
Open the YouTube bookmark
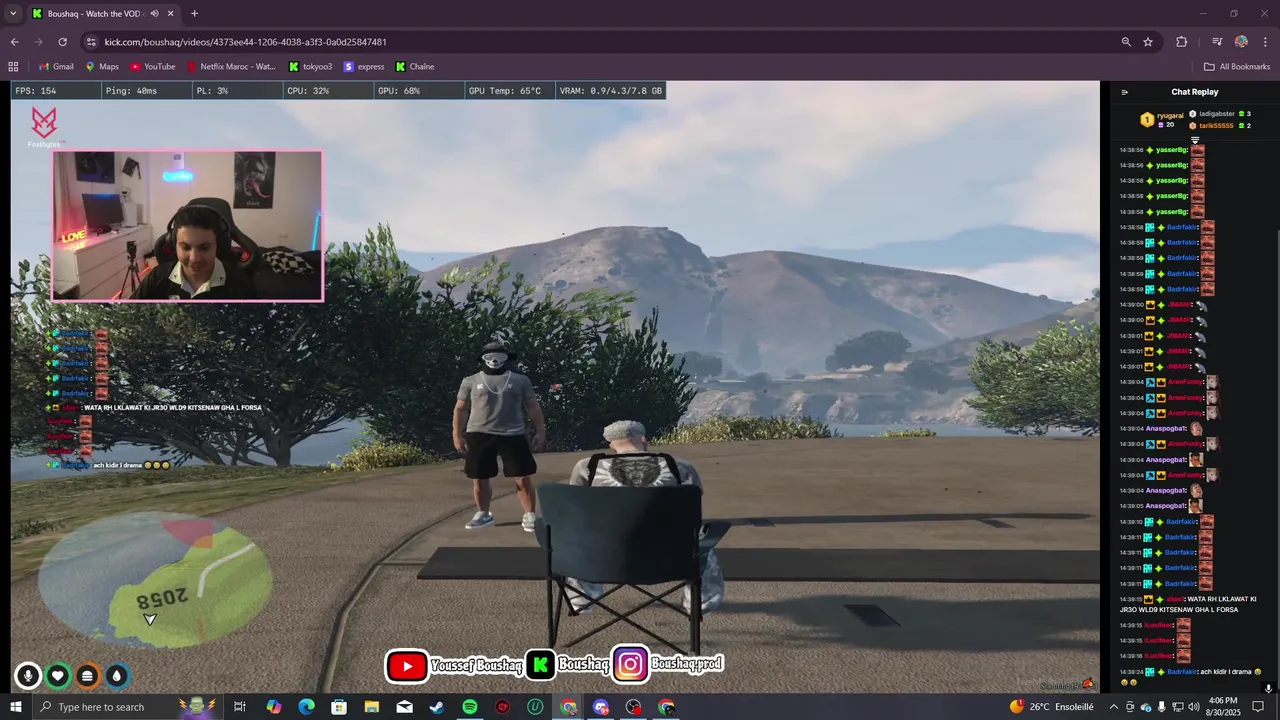[x=152, y=67]
